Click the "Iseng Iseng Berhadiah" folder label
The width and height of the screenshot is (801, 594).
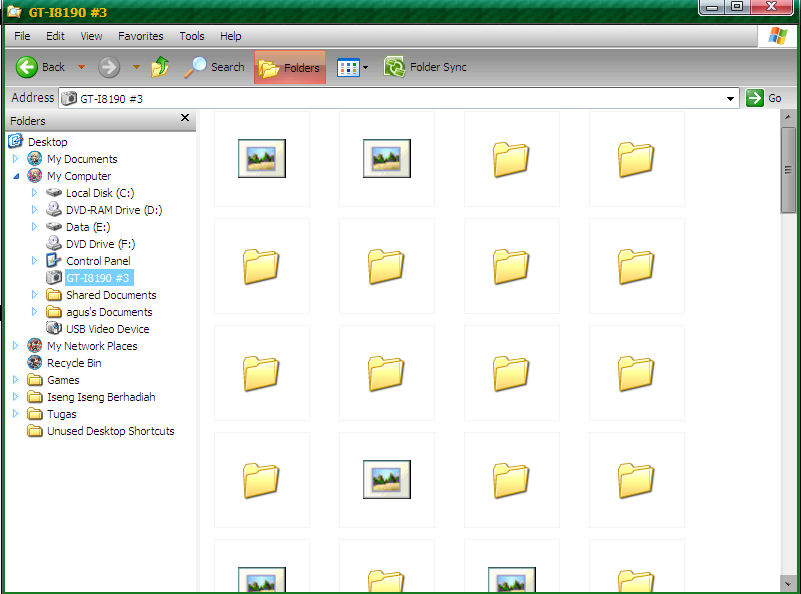(101, 397)
